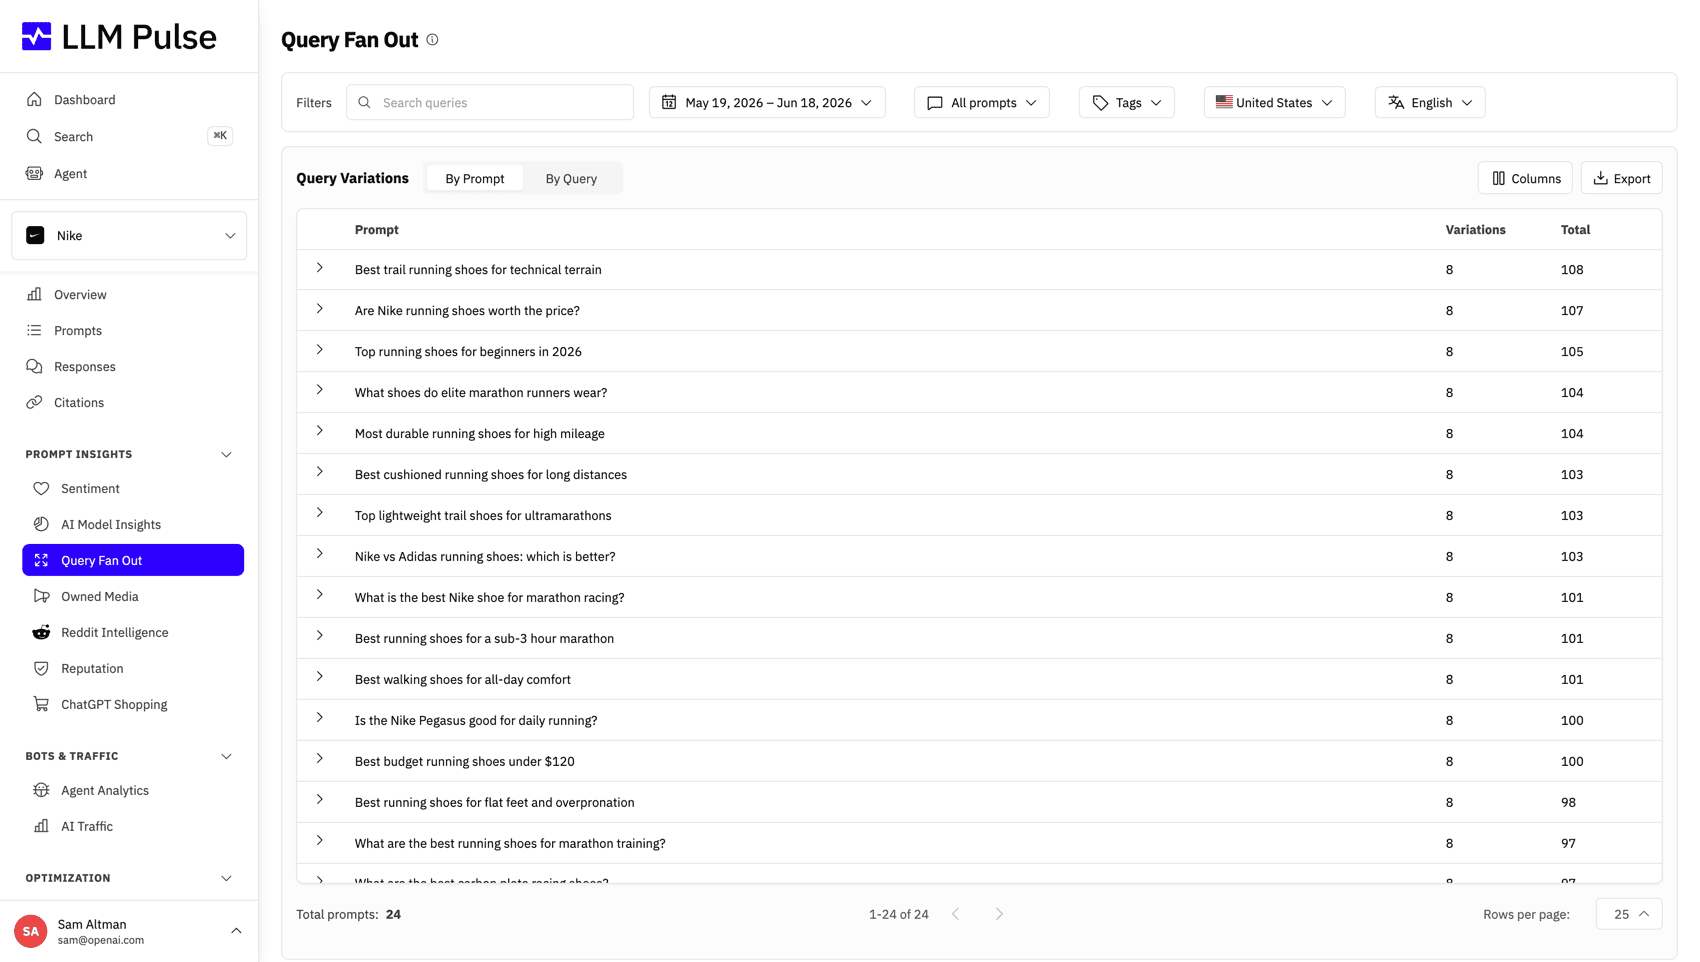Expand the marathon training prompt row
The width and height of the screenshot is (1700, 962).
point(320,841)
